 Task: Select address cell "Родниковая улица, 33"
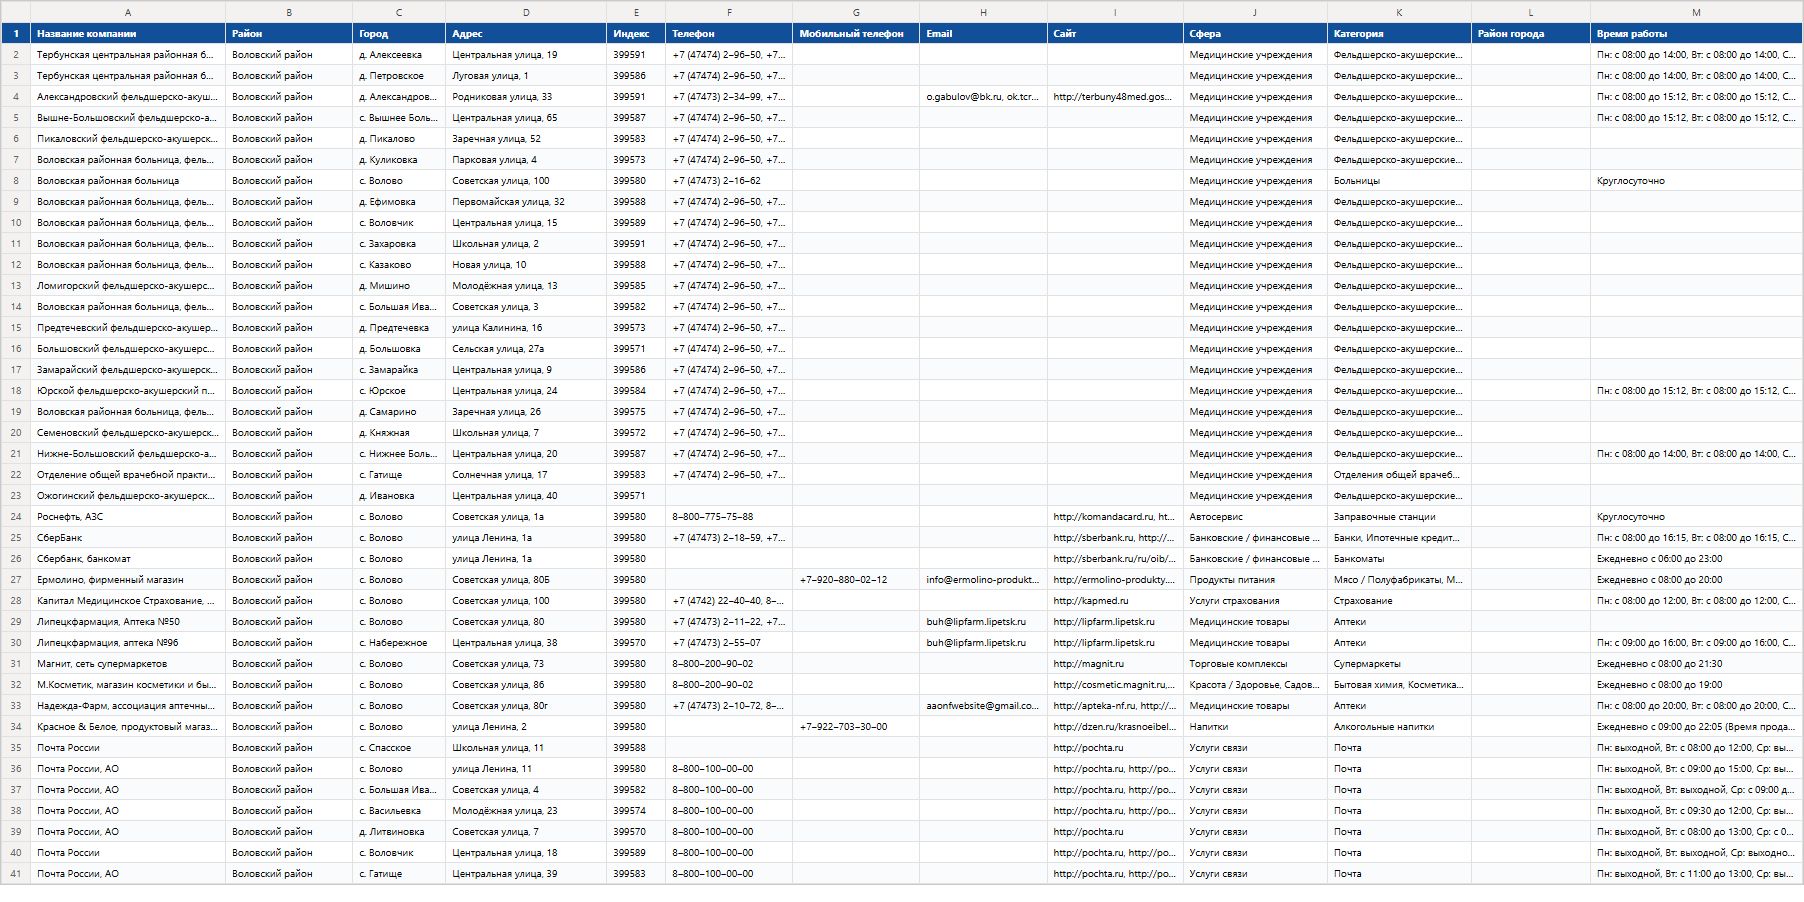pyautogui.click(x=526, y=97)
